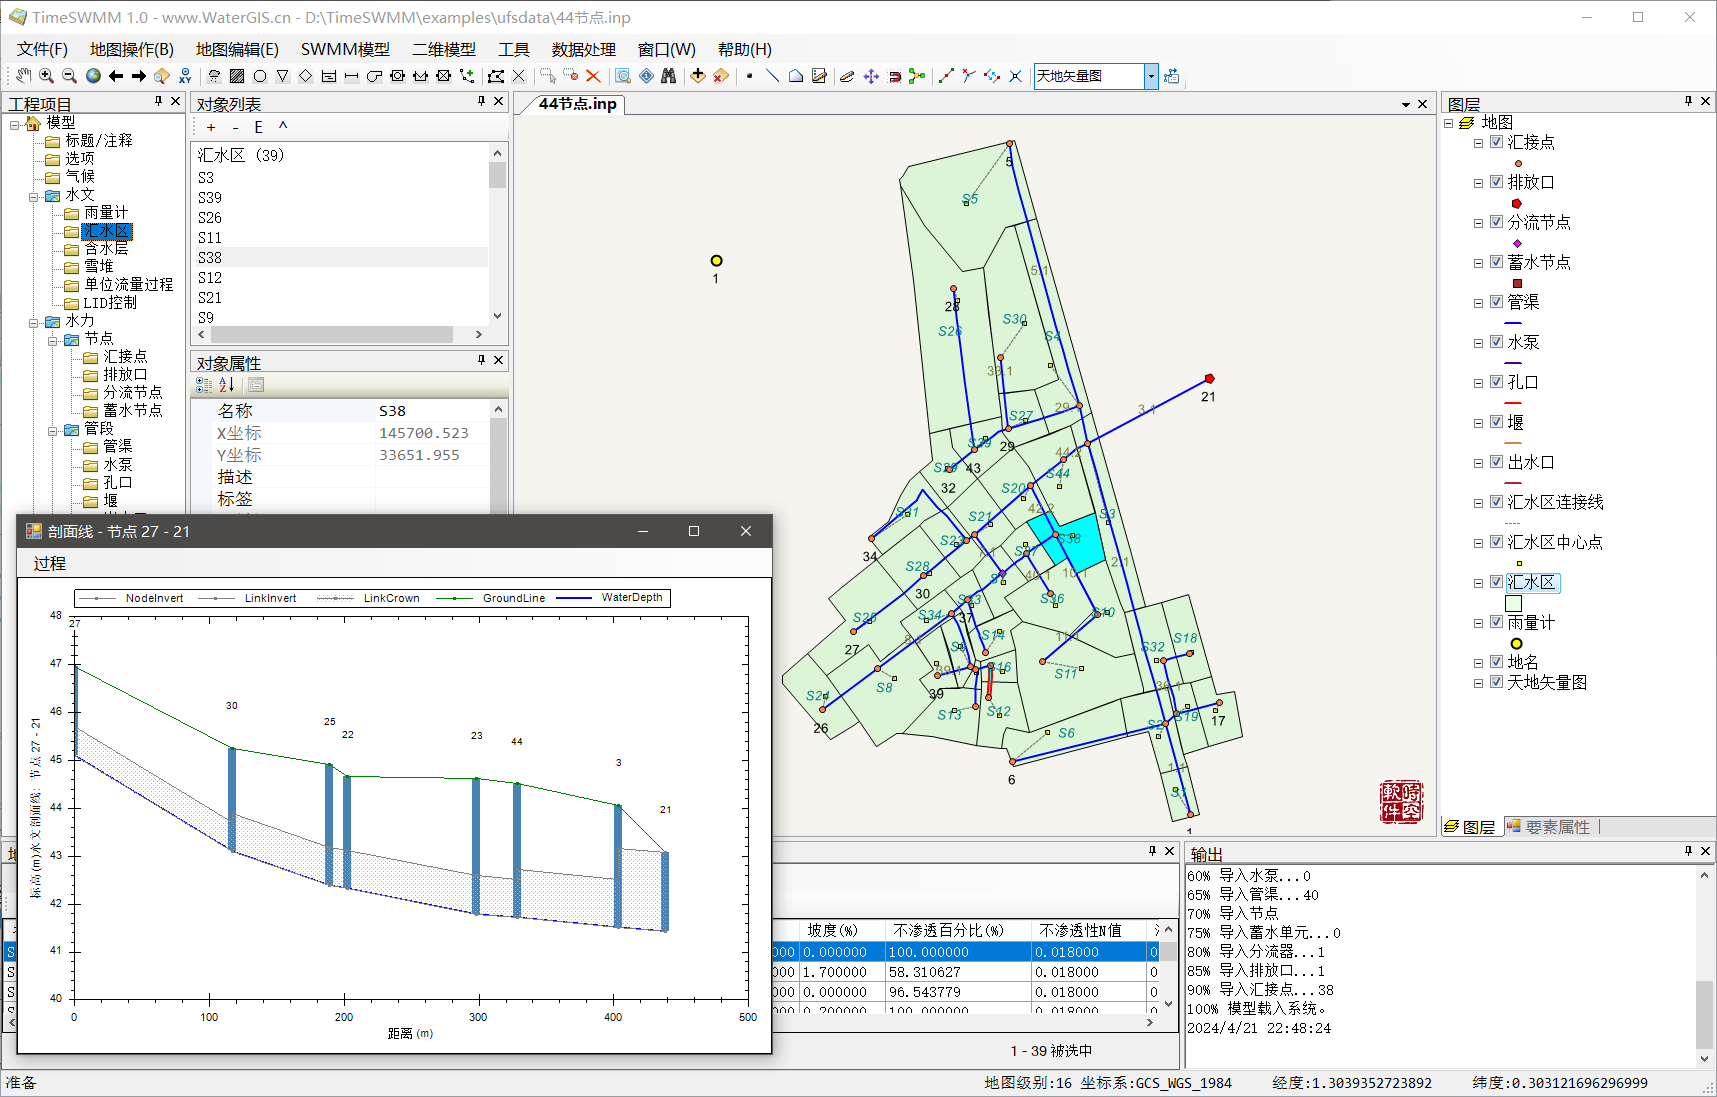Viewport: 1717px width, 1097px height.
Task: Click the 汇水区 layer green color swatch
Action: pos(1513,603)
